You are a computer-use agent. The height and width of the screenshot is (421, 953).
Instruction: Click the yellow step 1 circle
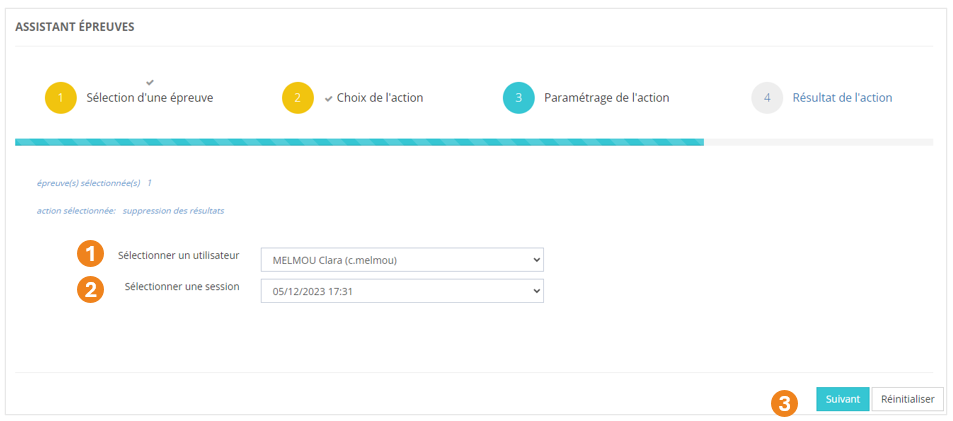tap(61, 98)
